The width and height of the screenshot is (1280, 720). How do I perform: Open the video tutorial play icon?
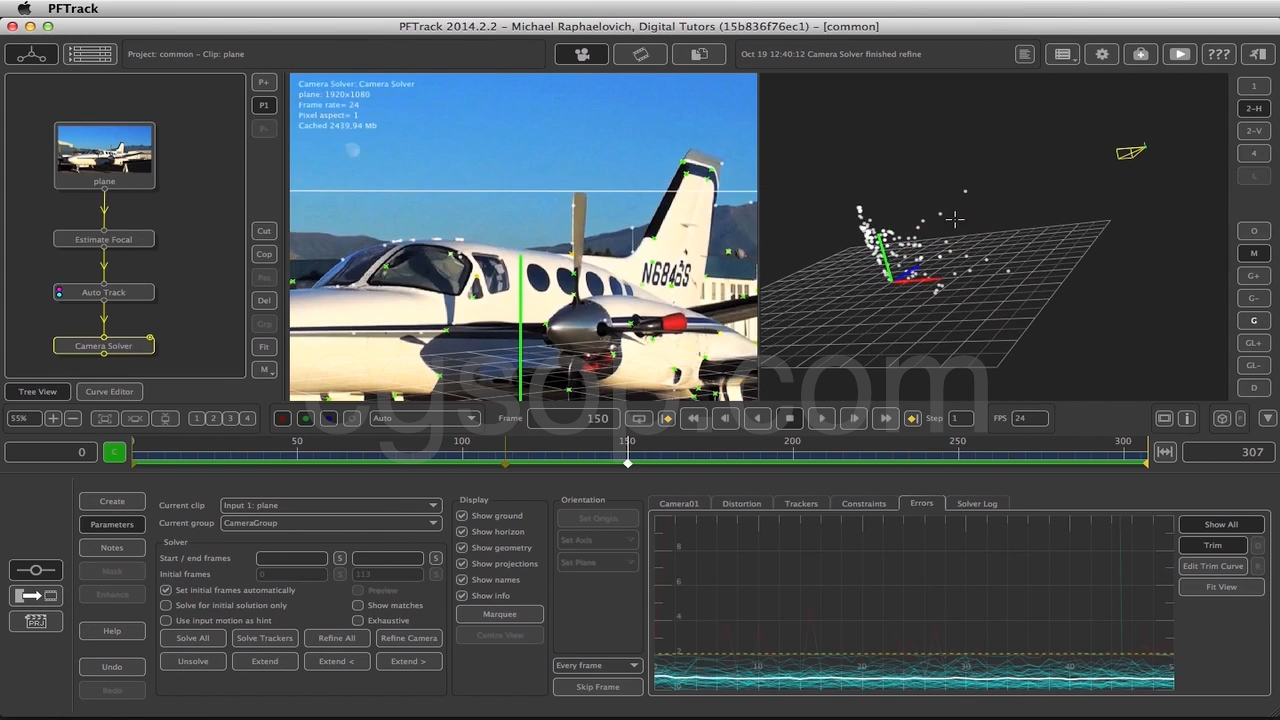tap(1180, 54)
